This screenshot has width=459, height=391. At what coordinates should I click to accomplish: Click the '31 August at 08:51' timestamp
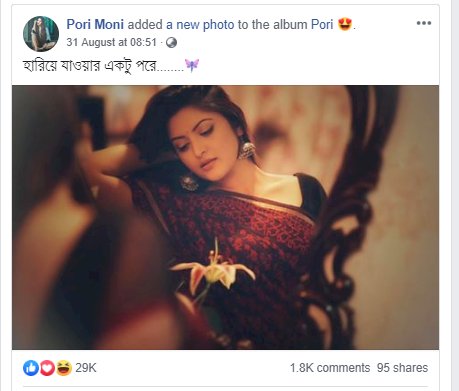[x=111, y=42]
